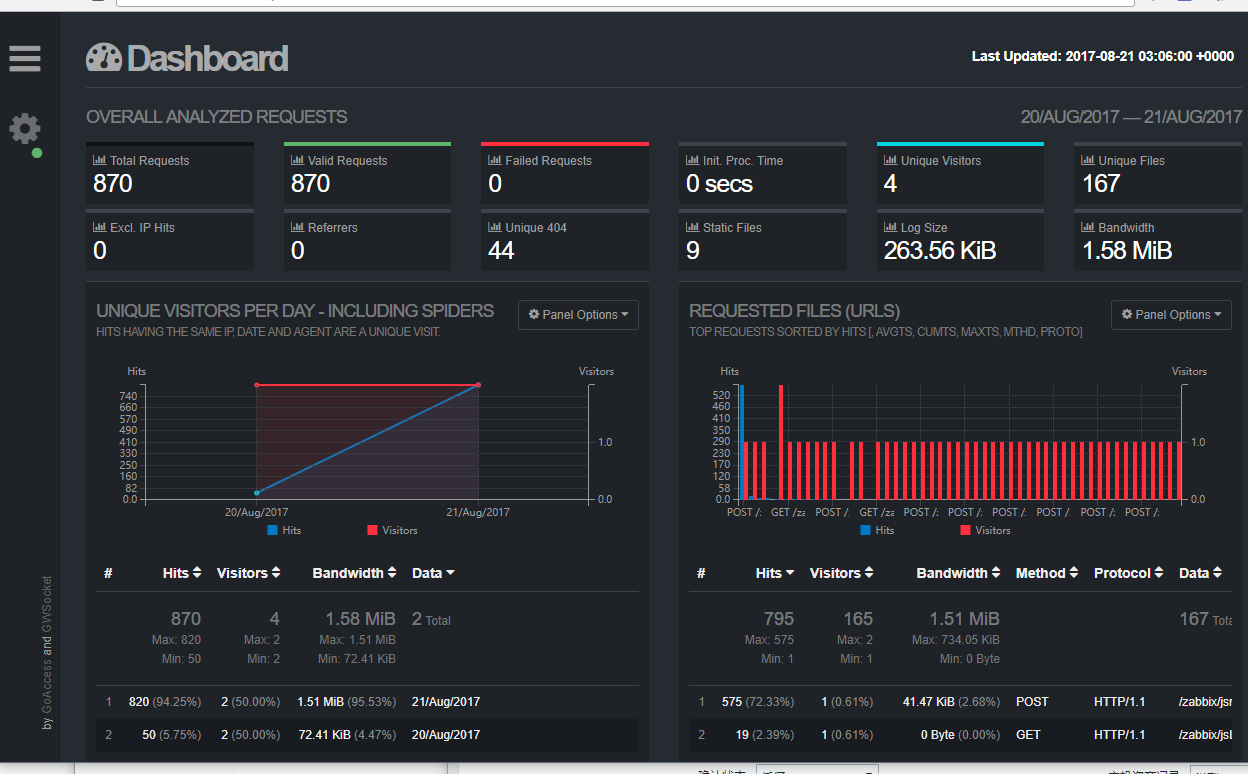Click red Visitors swatch in requested files legend
This screenshot has width=1248, height=774.
coord(965,530)
